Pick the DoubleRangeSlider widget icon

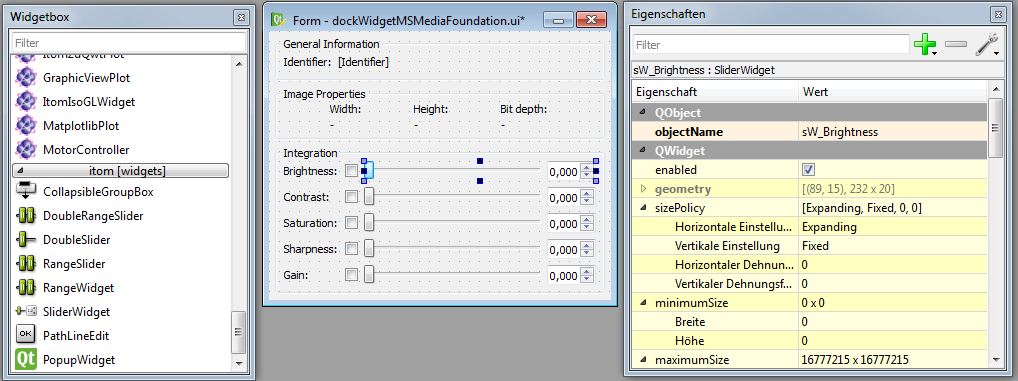[25, 215]
